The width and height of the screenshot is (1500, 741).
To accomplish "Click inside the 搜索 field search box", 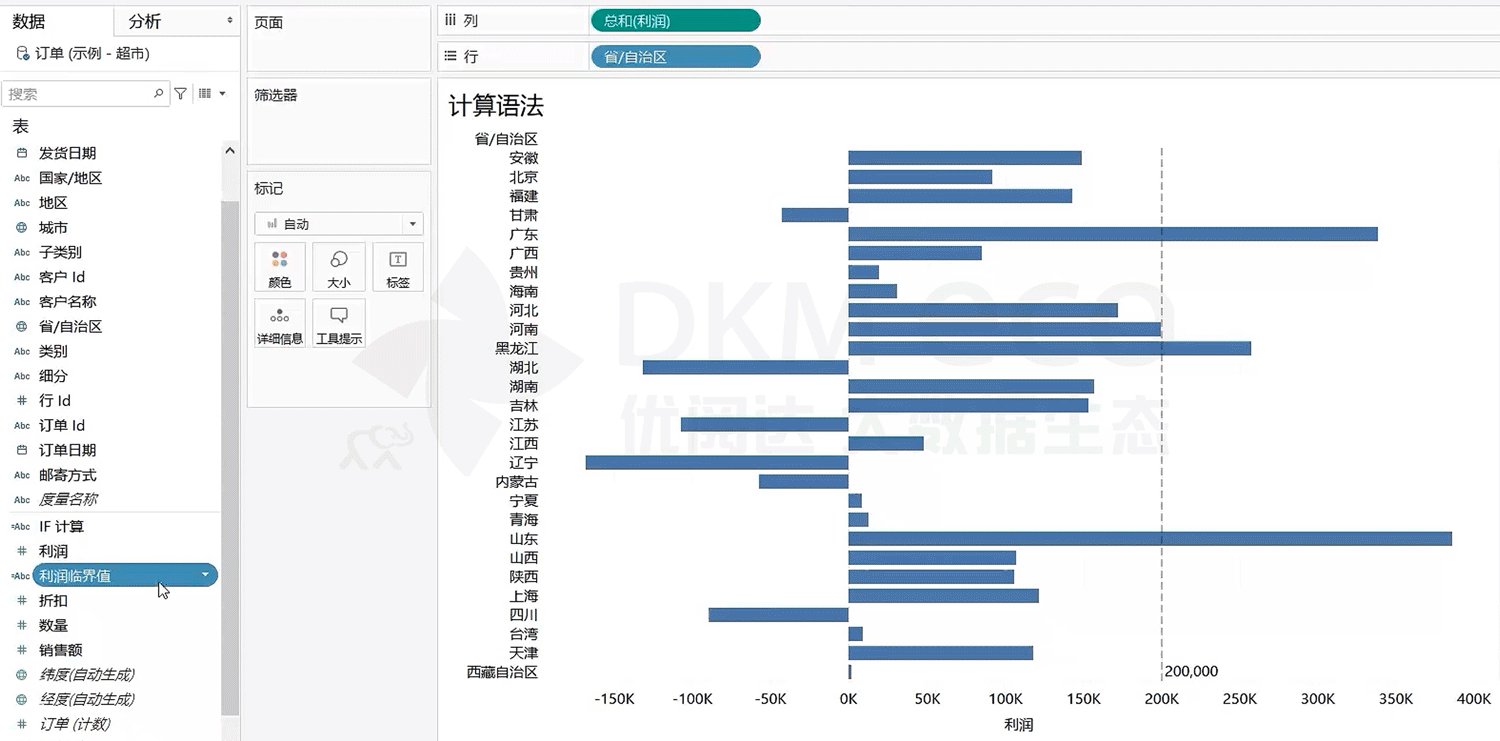I will coord(78,94).
